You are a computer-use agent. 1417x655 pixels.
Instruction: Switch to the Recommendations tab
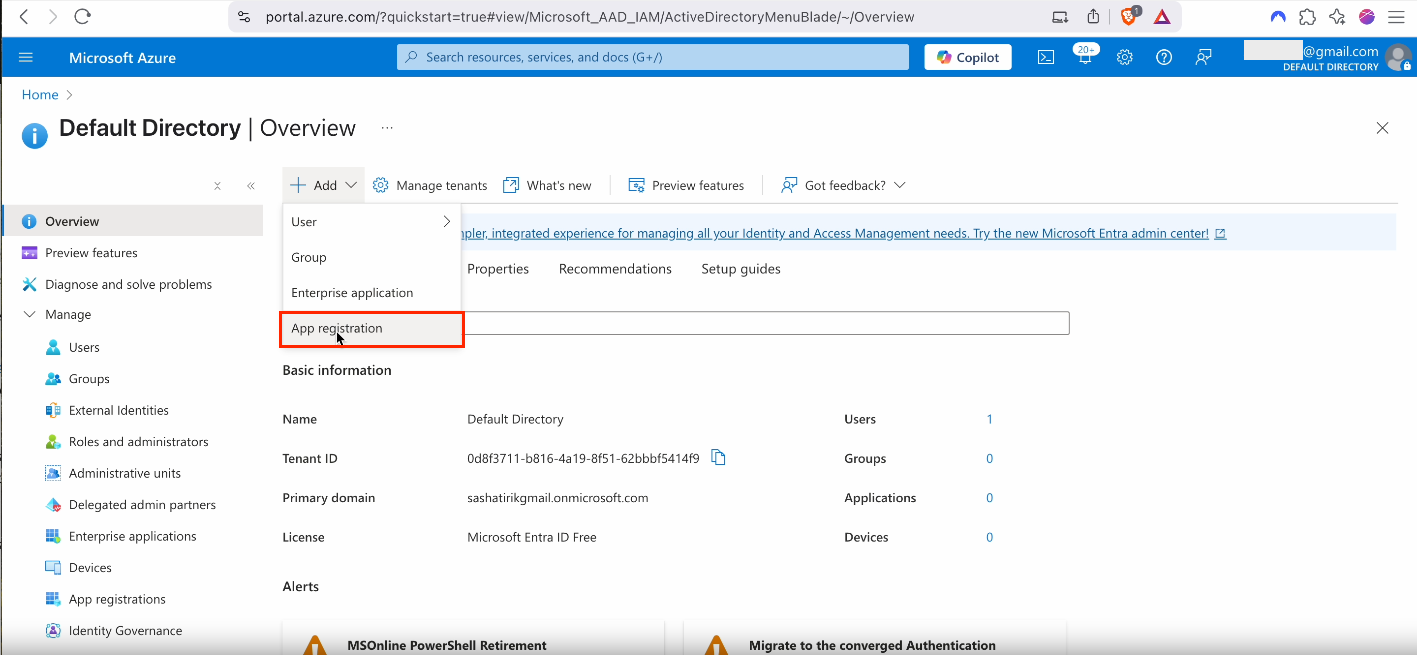pyautogui.click(x=615, y=269)
